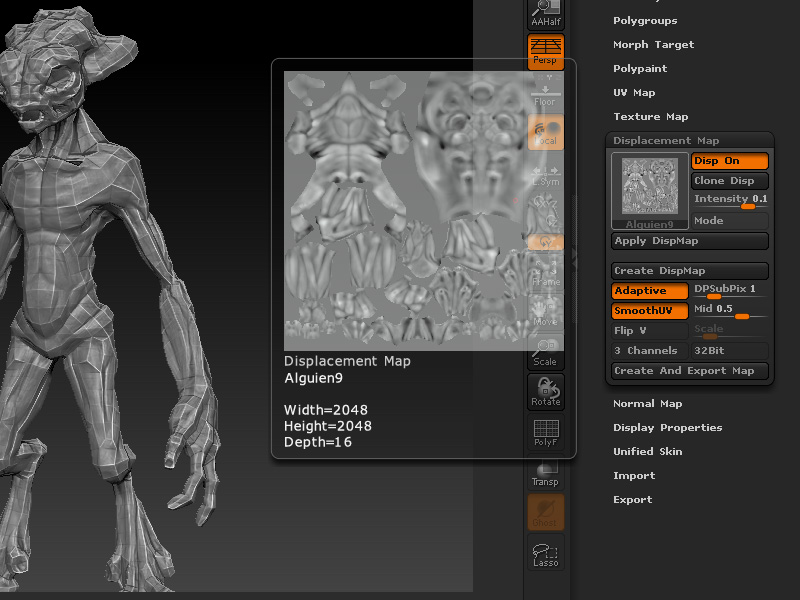Activate the Lasso selection icon
The width and height of the screenshot is (800, 600).
(545, 553)
